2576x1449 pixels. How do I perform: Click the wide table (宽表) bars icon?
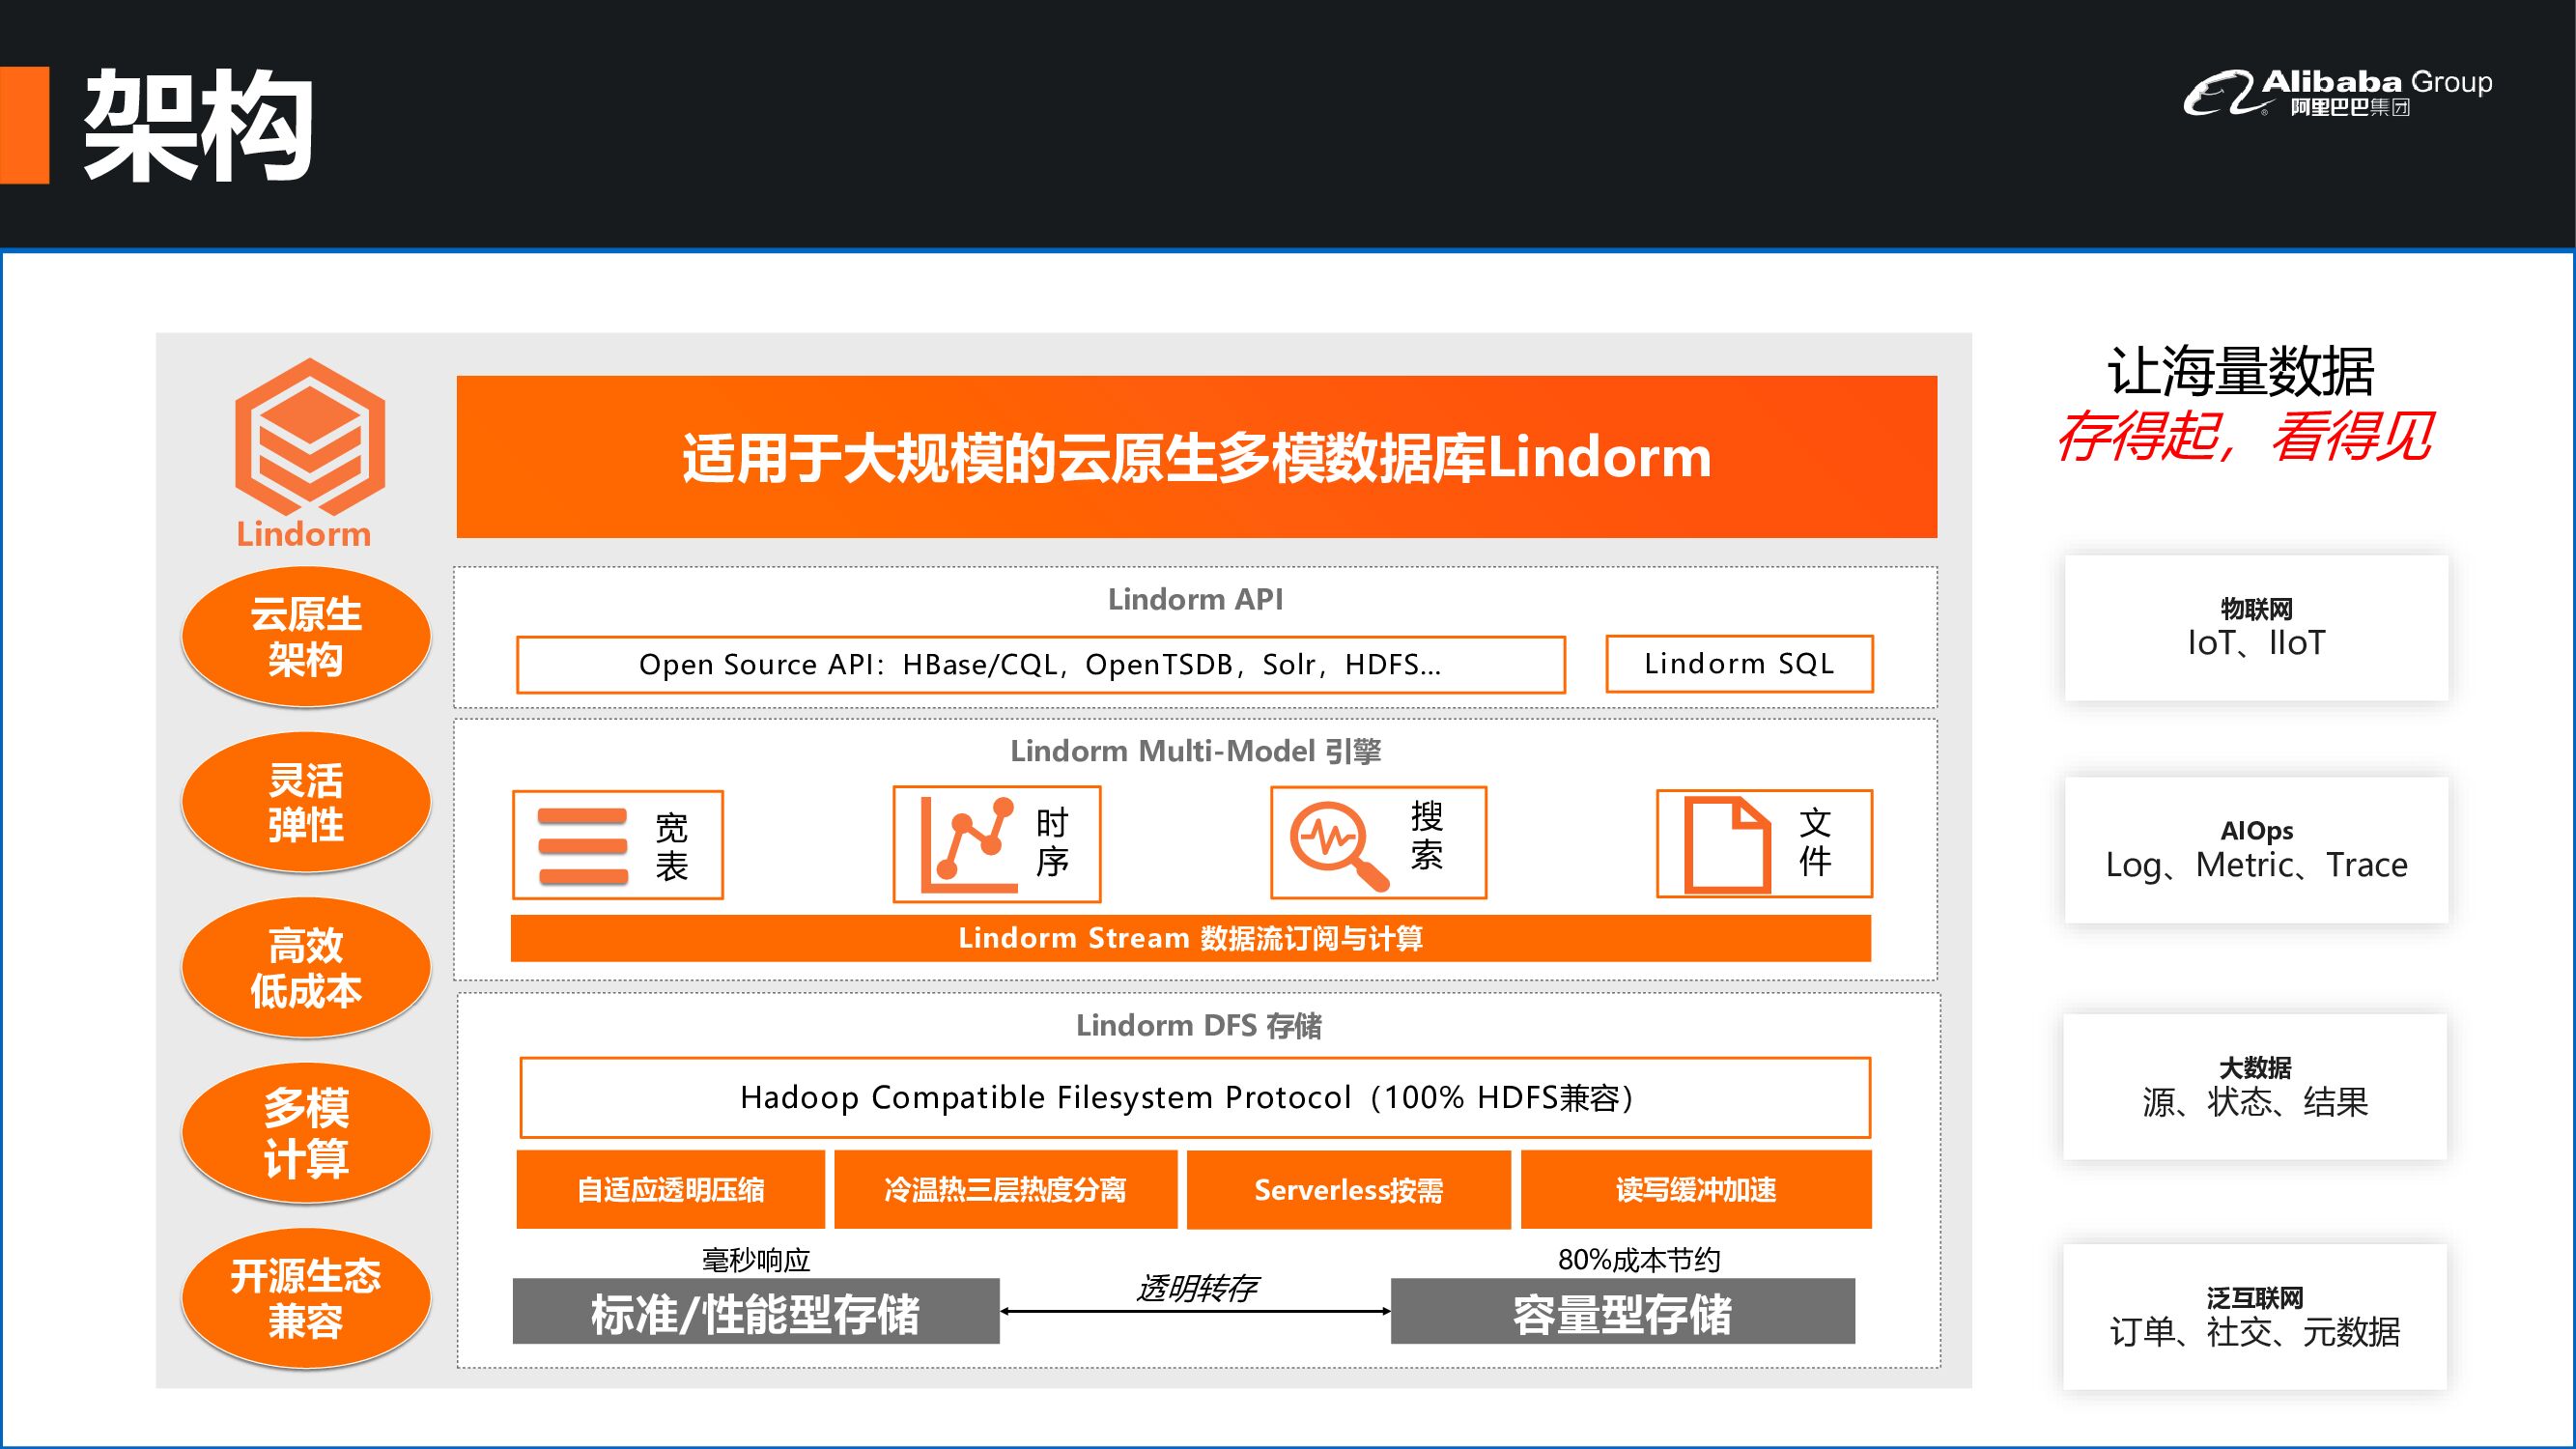click(x=582, y=846)
